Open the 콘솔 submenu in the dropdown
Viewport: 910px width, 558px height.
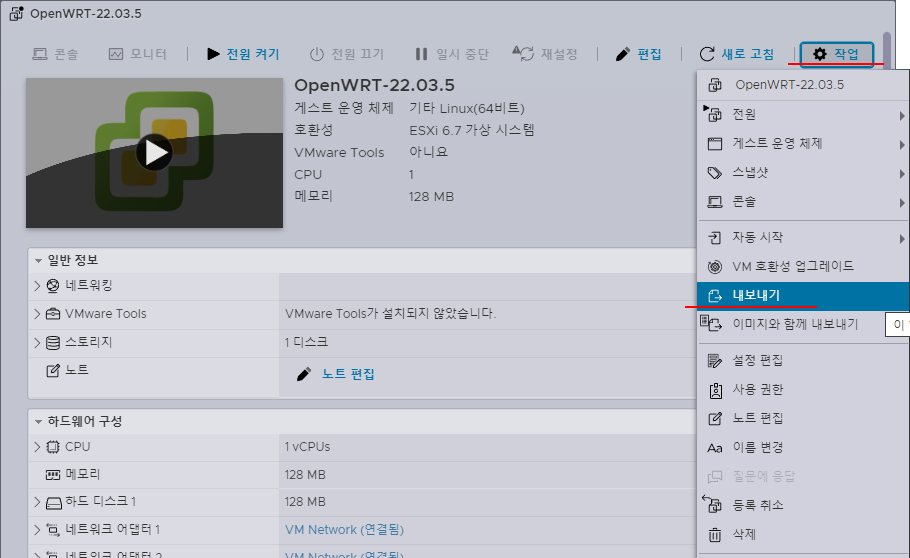(803, 201)
